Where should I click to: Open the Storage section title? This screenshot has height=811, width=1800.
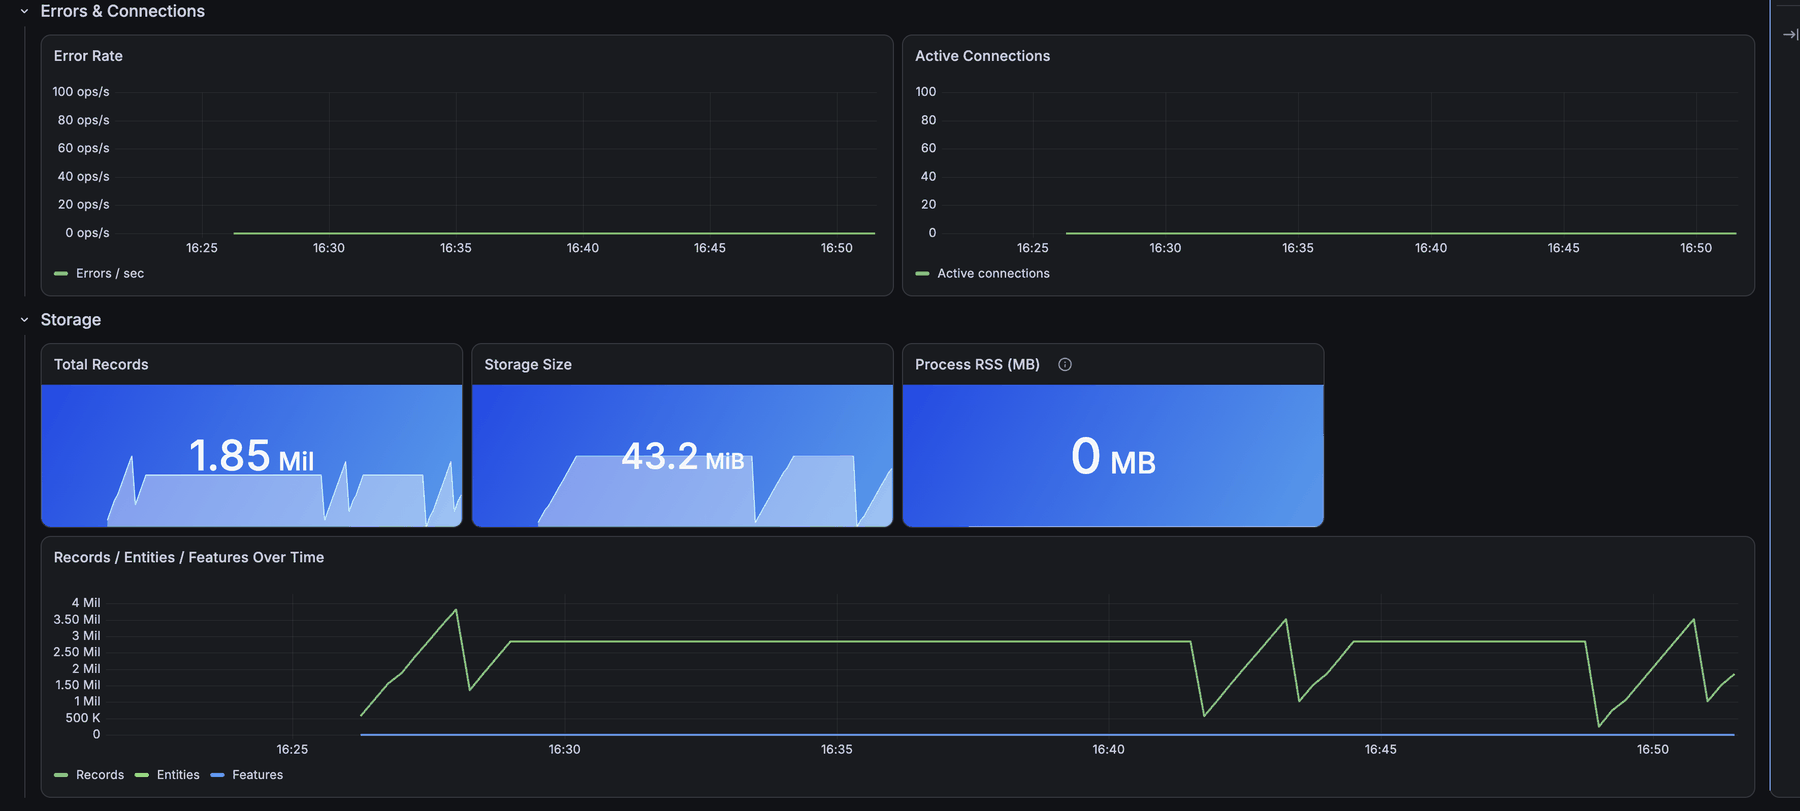point(71,320)
